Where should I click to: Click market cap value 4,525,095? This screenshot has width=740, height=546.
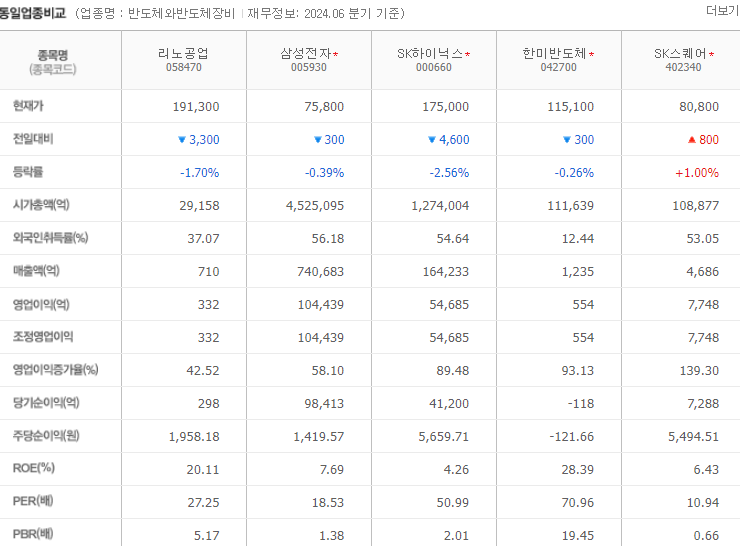tap(315, 206)
